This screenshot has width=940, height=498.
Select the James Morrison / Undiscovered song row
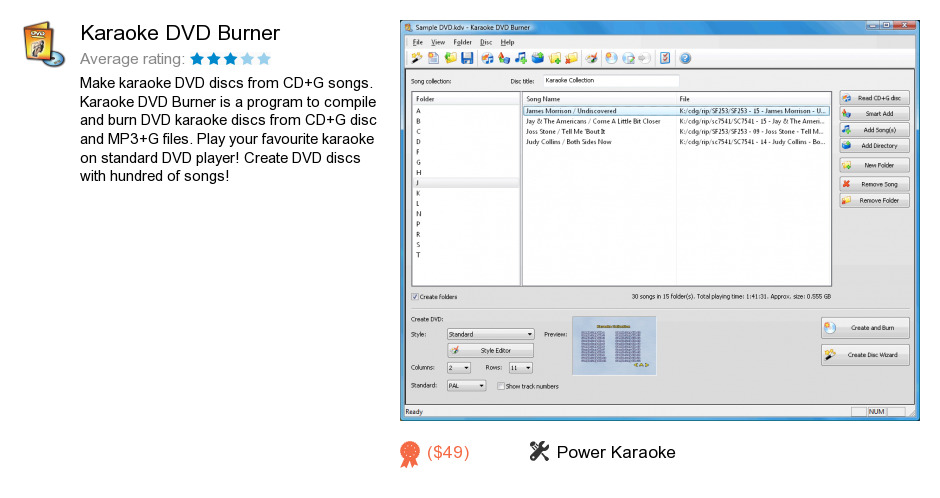pos(676,111)
